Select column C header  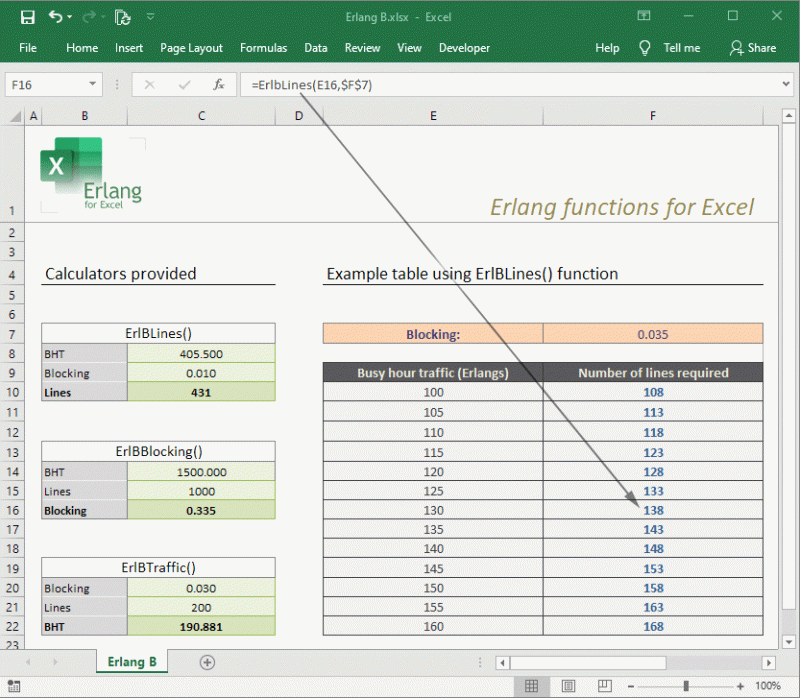[x=201, y=116]
